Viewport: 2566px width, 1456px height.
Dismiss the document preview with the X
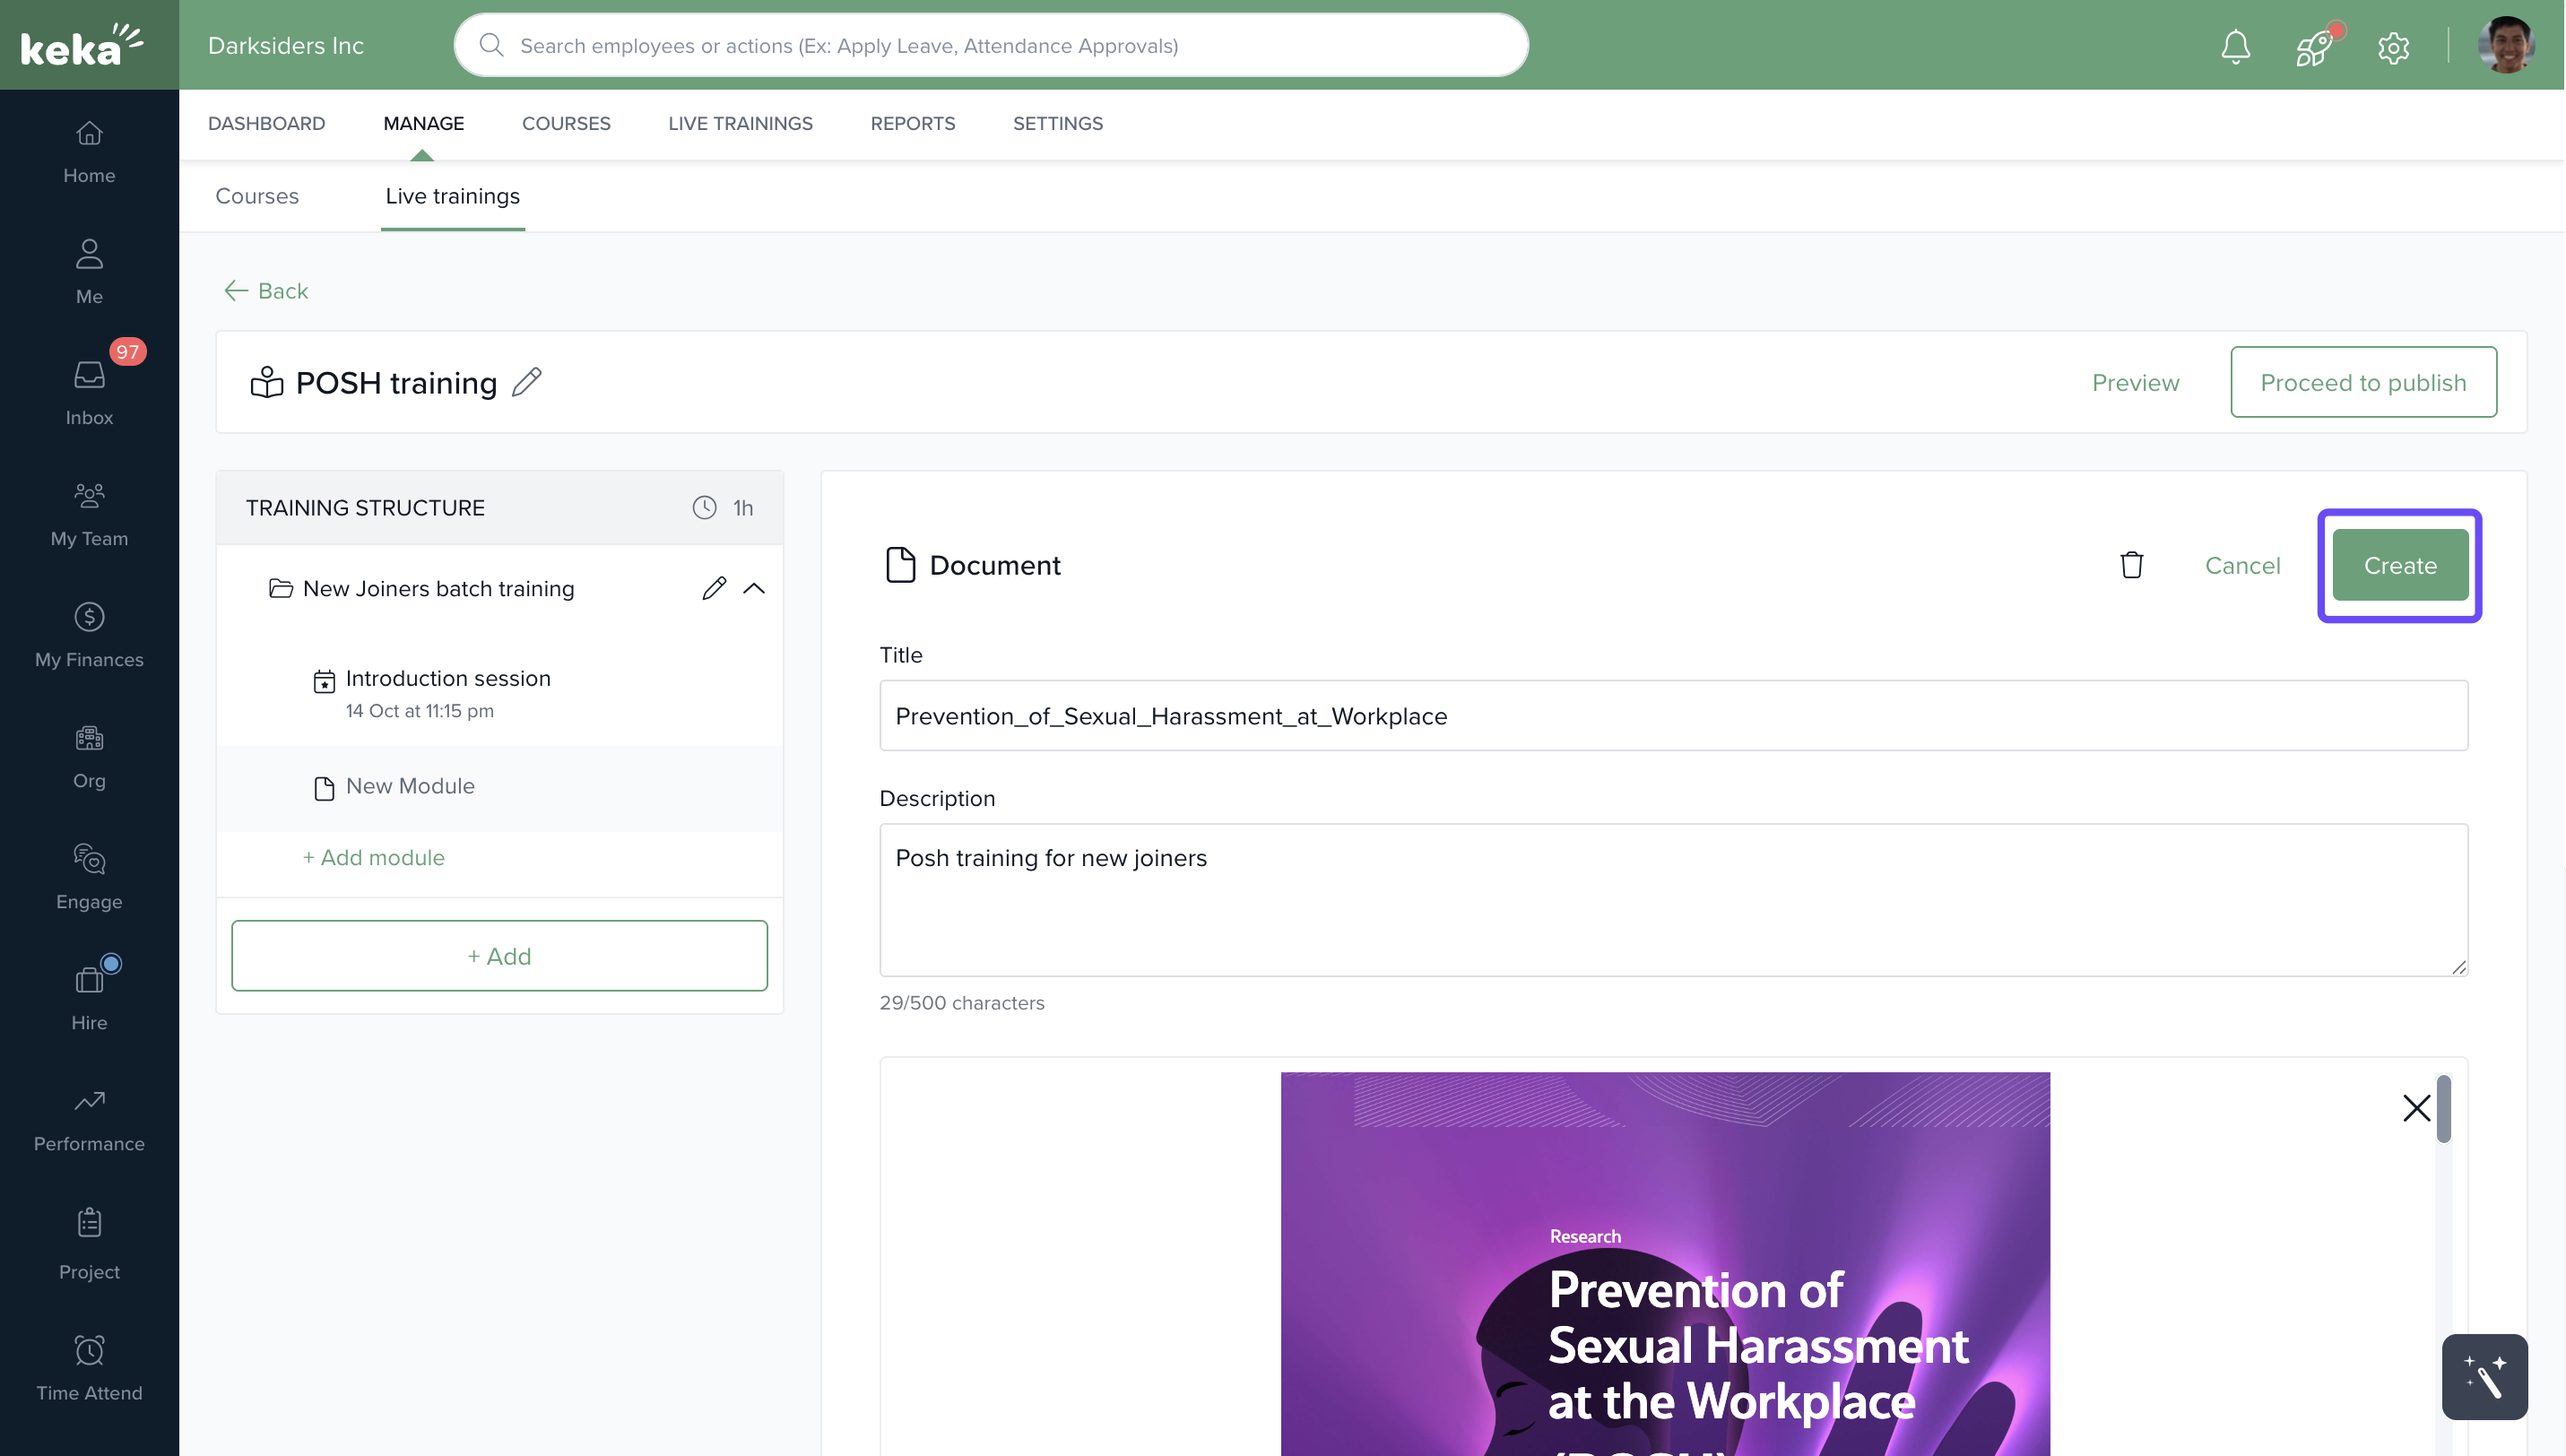tap(2417, 1108)
